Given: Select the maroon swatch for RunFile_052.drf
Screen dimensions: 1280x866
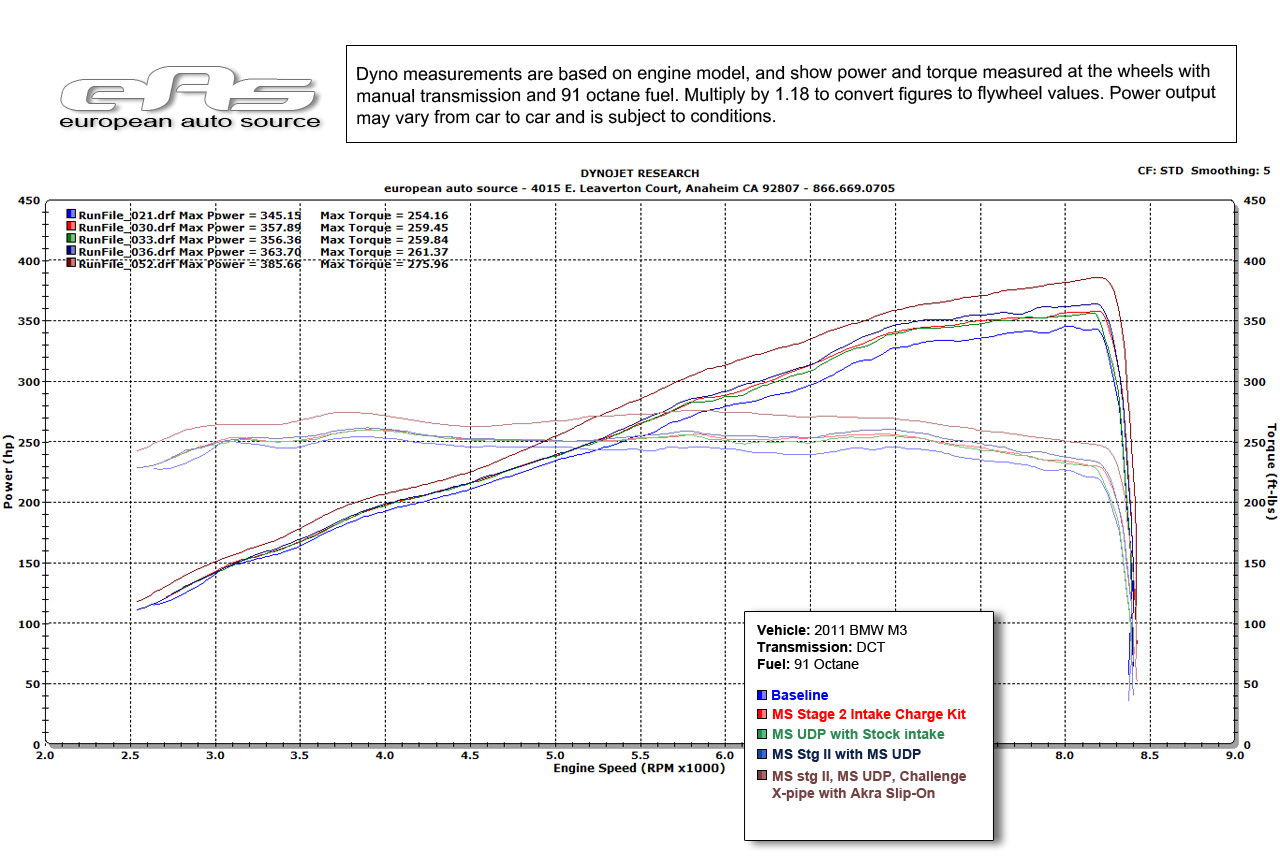Looking at the screenshot, I should [70, 264].
